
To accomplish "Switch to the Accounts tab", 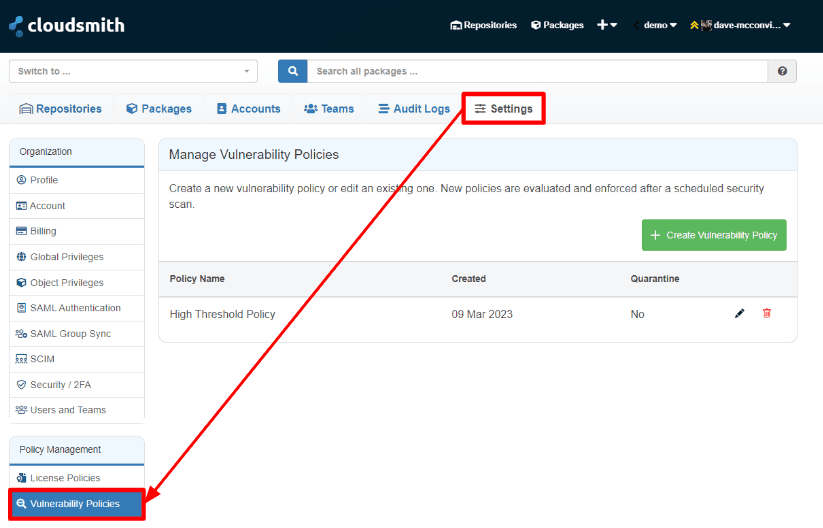I will (248, 109).
